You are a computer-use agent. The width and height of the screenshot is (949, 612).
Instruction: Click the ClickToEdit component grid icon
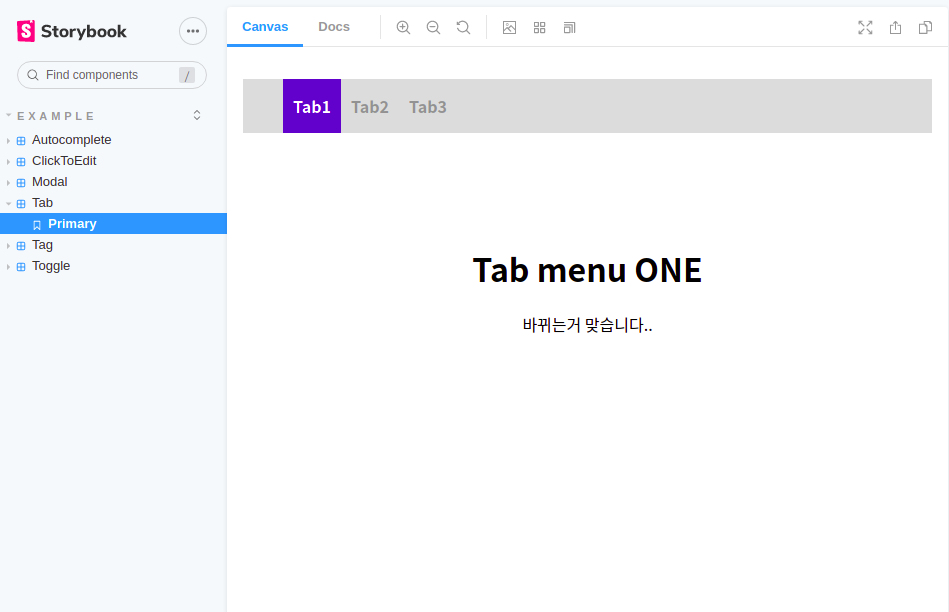point(21,162)
